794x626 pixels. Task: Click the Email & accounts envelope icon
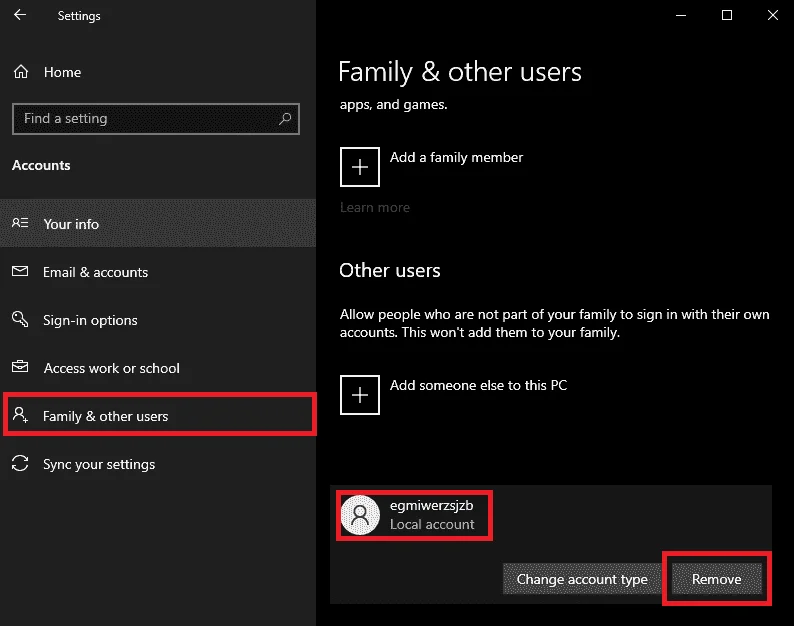[x=20, y=271]
